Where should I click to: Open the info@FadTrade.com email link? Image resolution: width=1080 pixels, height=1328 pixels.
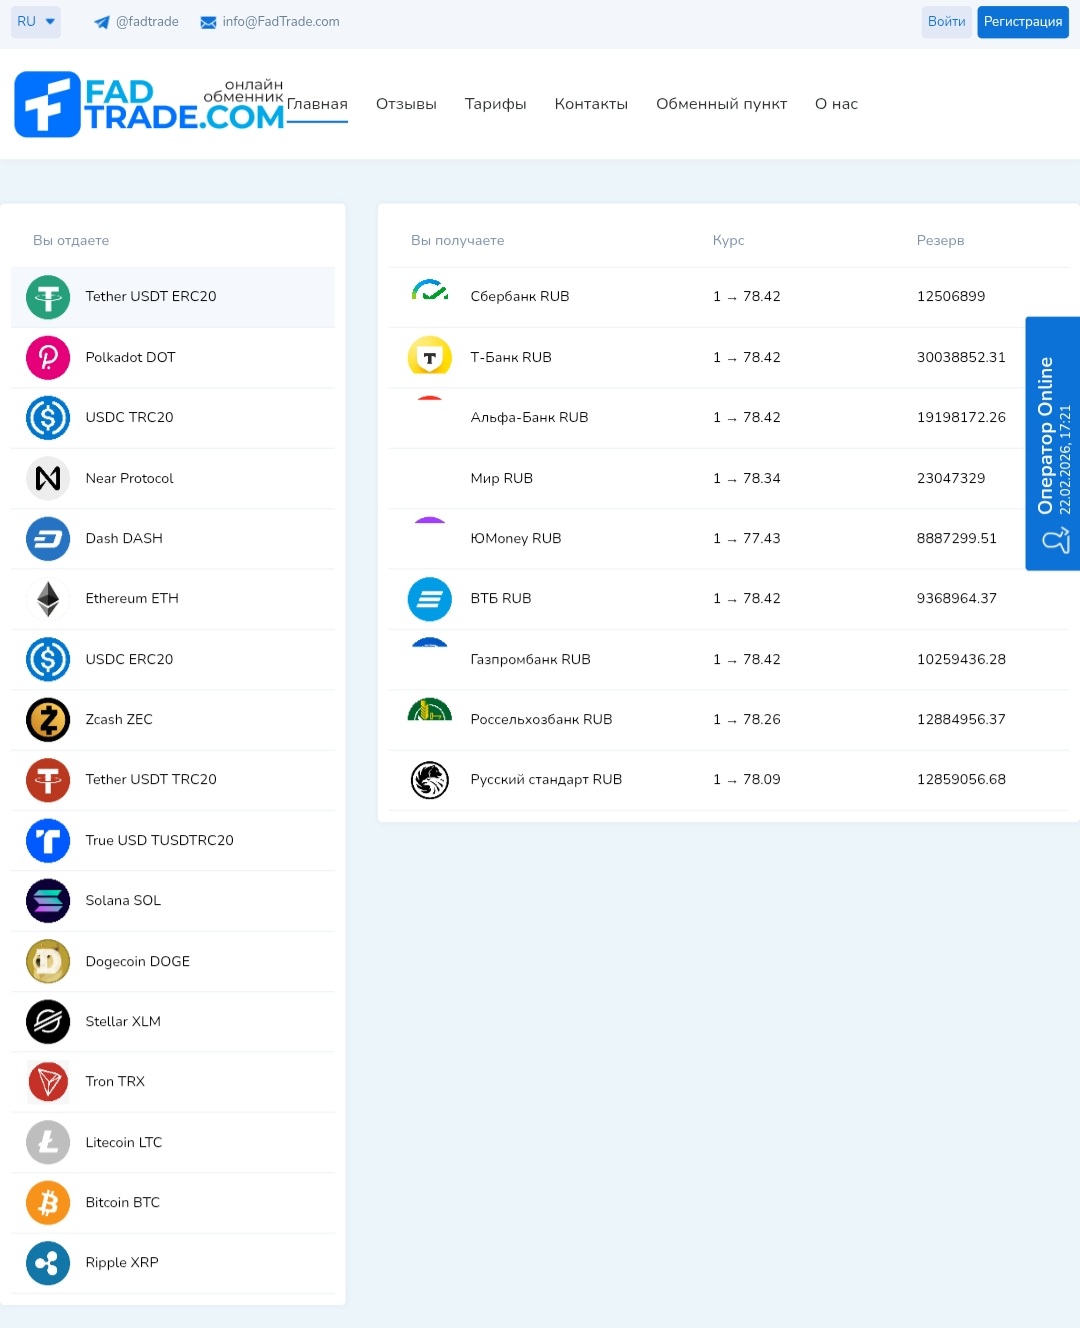281,22
